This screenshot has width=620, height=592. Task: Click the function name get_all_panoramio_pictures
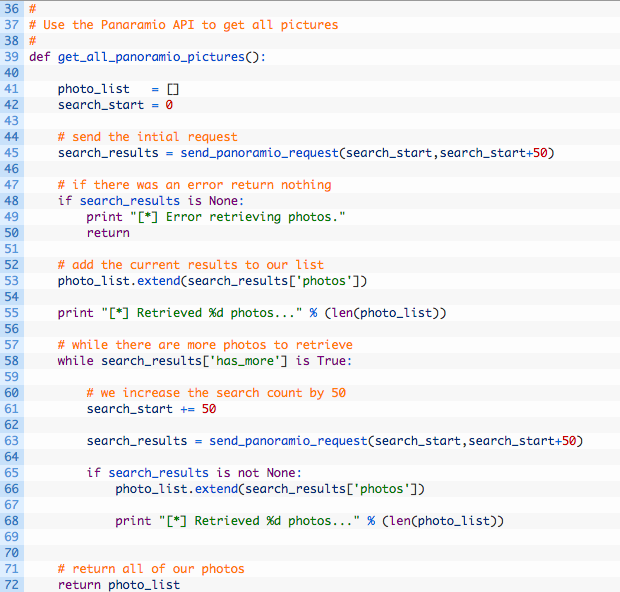tap(151, 57)
